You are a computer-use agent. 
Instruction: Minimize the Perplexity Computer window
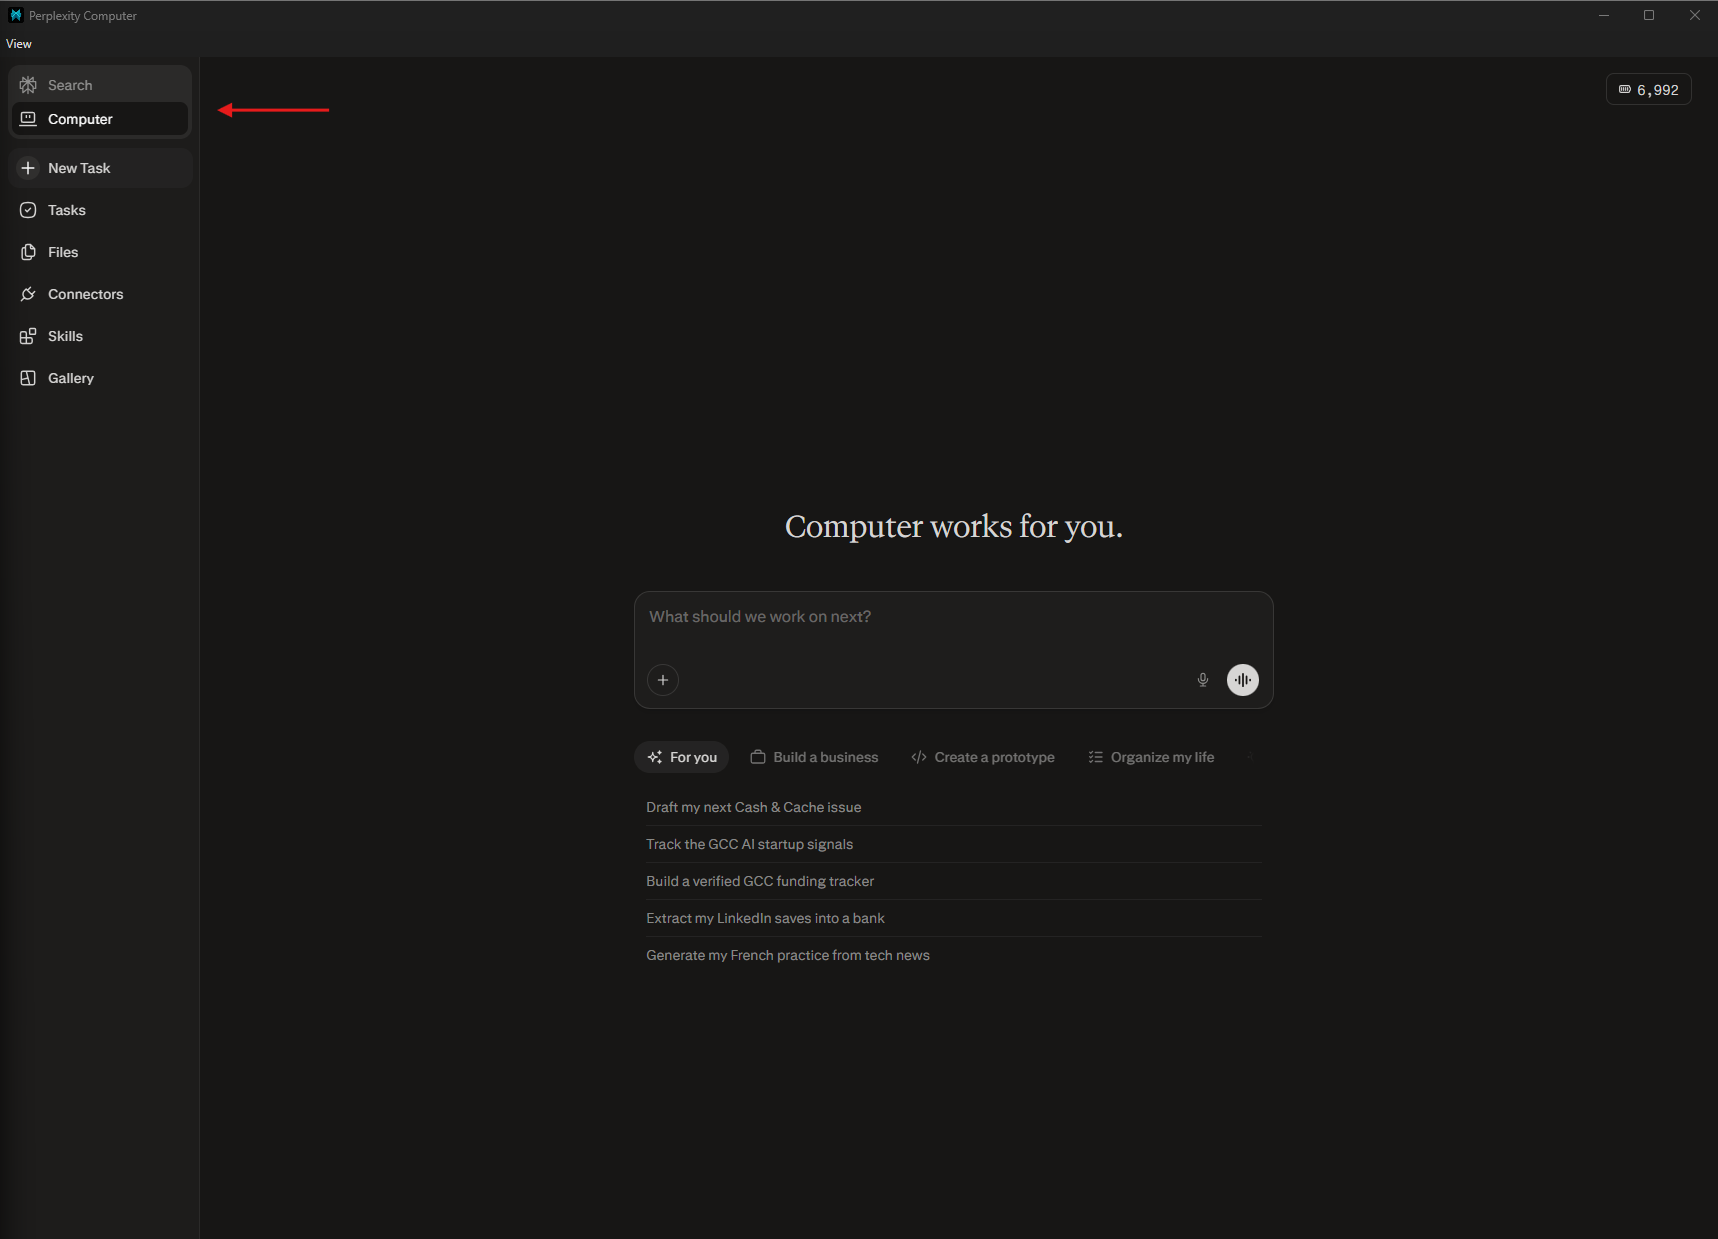pos(1604,15)
